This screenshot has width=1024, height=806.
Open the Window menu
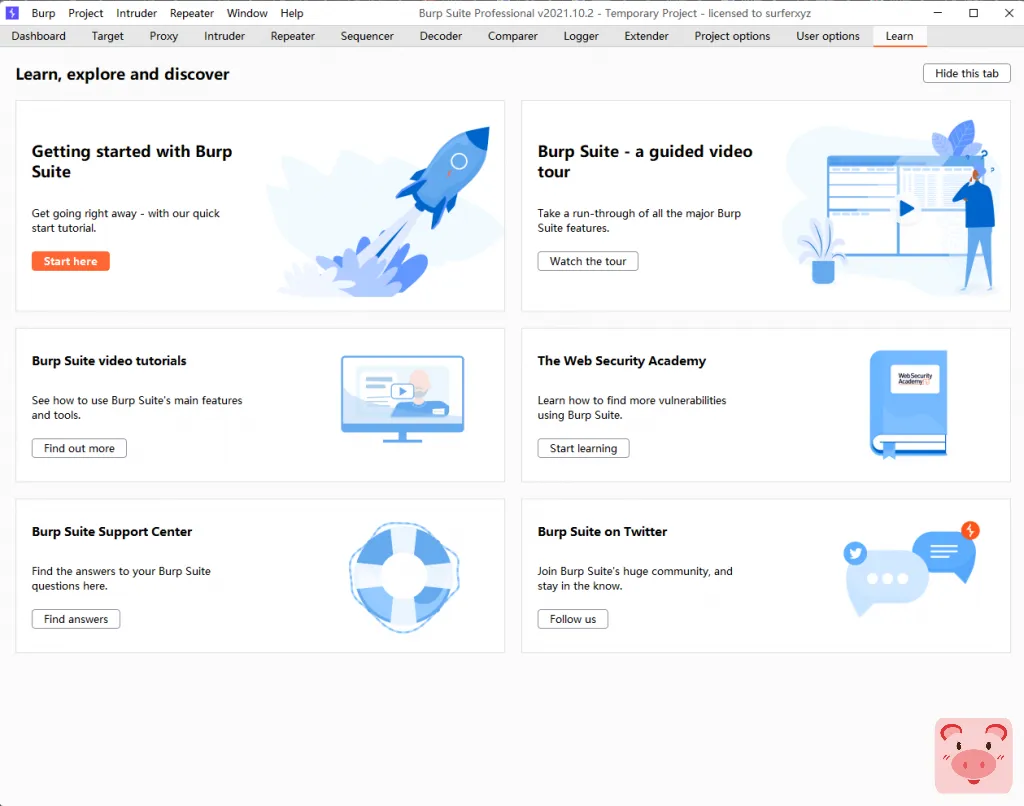tap(247, 13)
